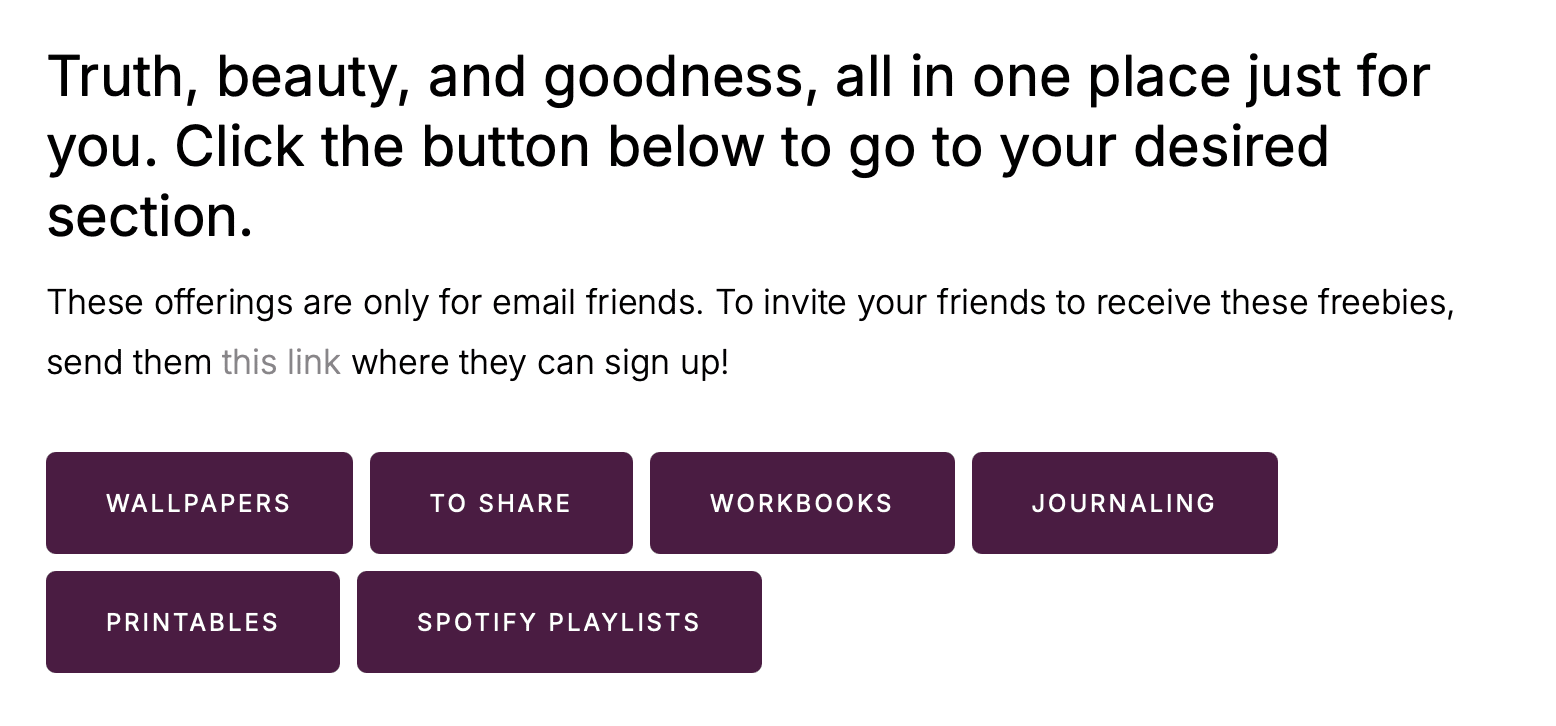Click the text "where they can sign up!"
Viewport: 1556px width, 726px height.
pos(540,362)
